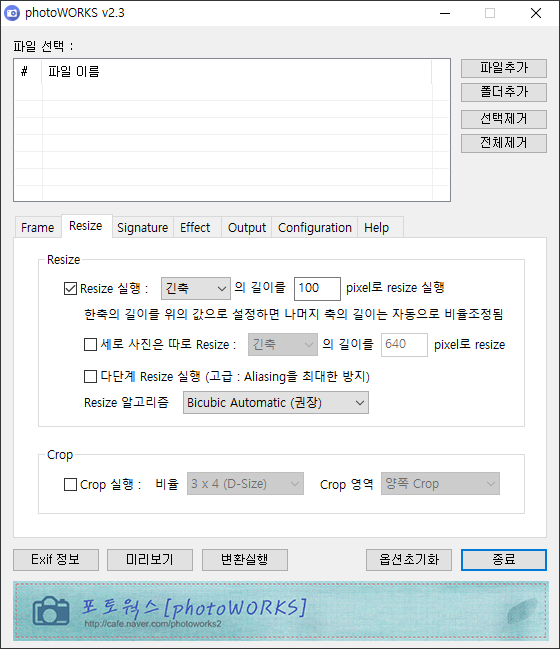Open the Signature tab
The width and height of the screenshot is (560, 649).
[x=143, y=227]
